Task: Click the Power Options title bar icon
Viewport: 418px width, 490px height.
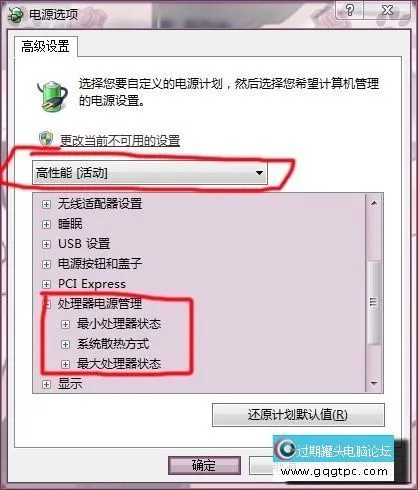Action: coord(15,15)
